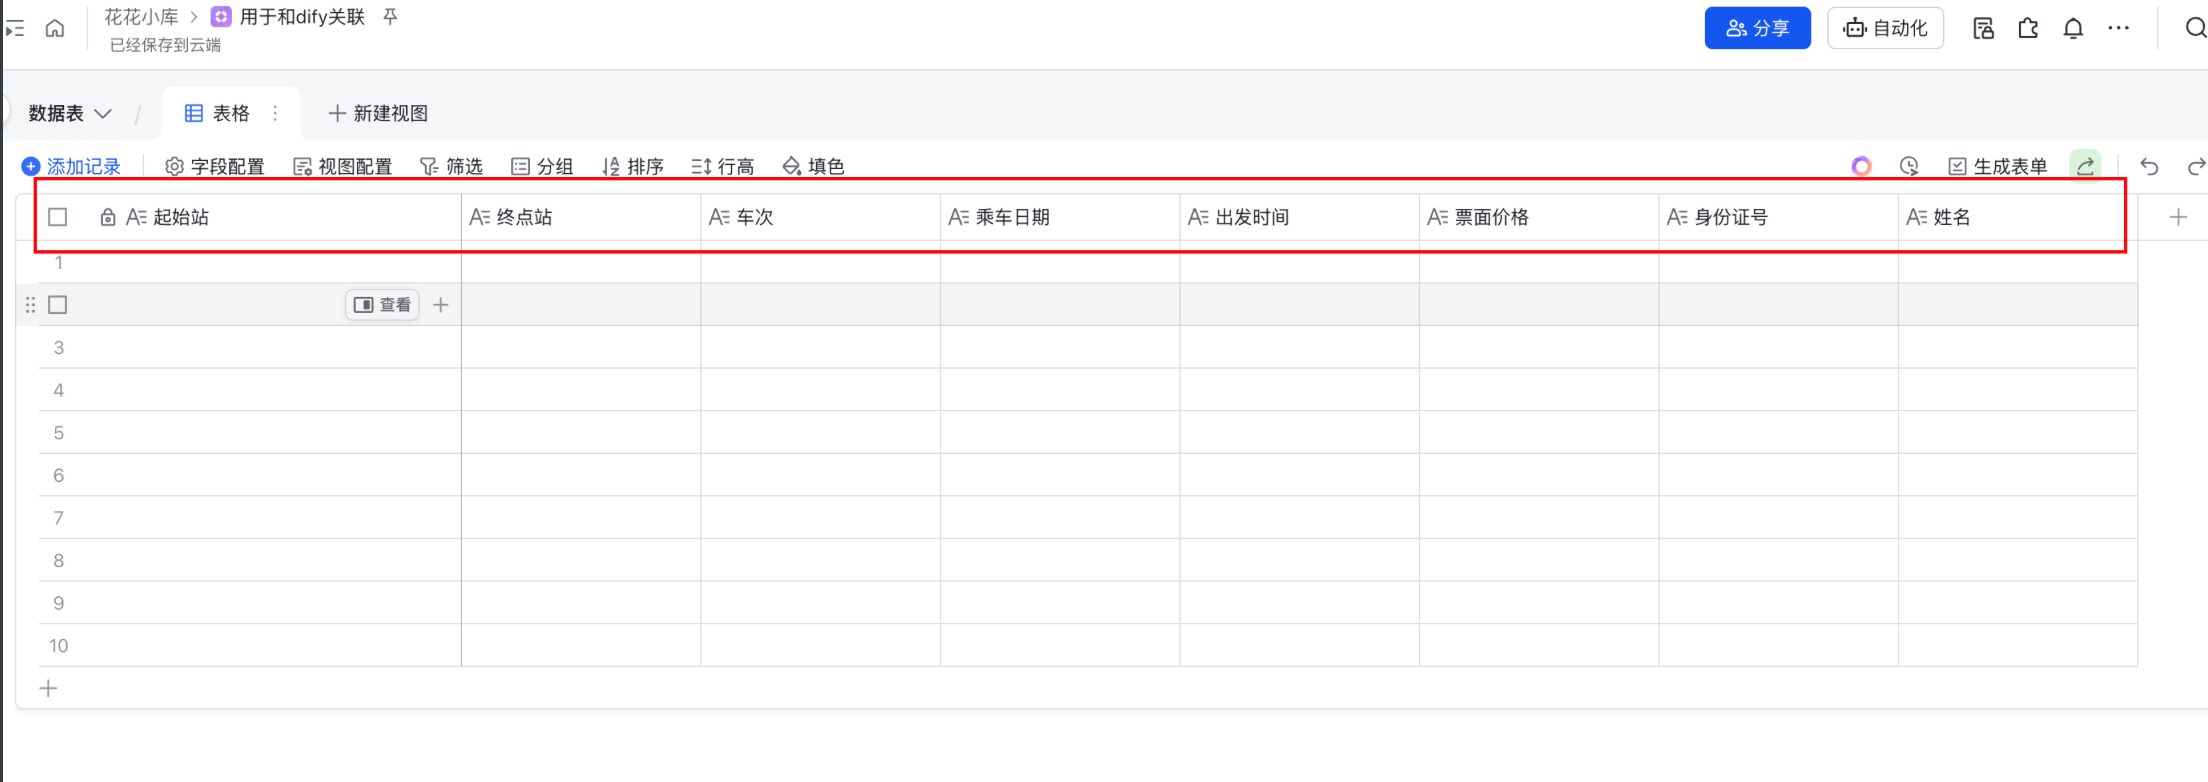Image resolution: width=2208 pixels, height=782 pixels.
Task: Click the 车次 column header
Action: 820,217
